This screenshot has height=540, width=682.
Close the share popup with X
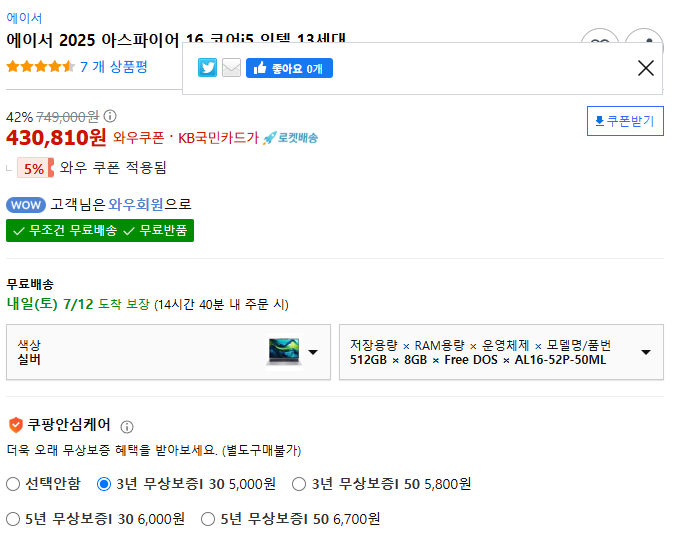tap(646, 68)
